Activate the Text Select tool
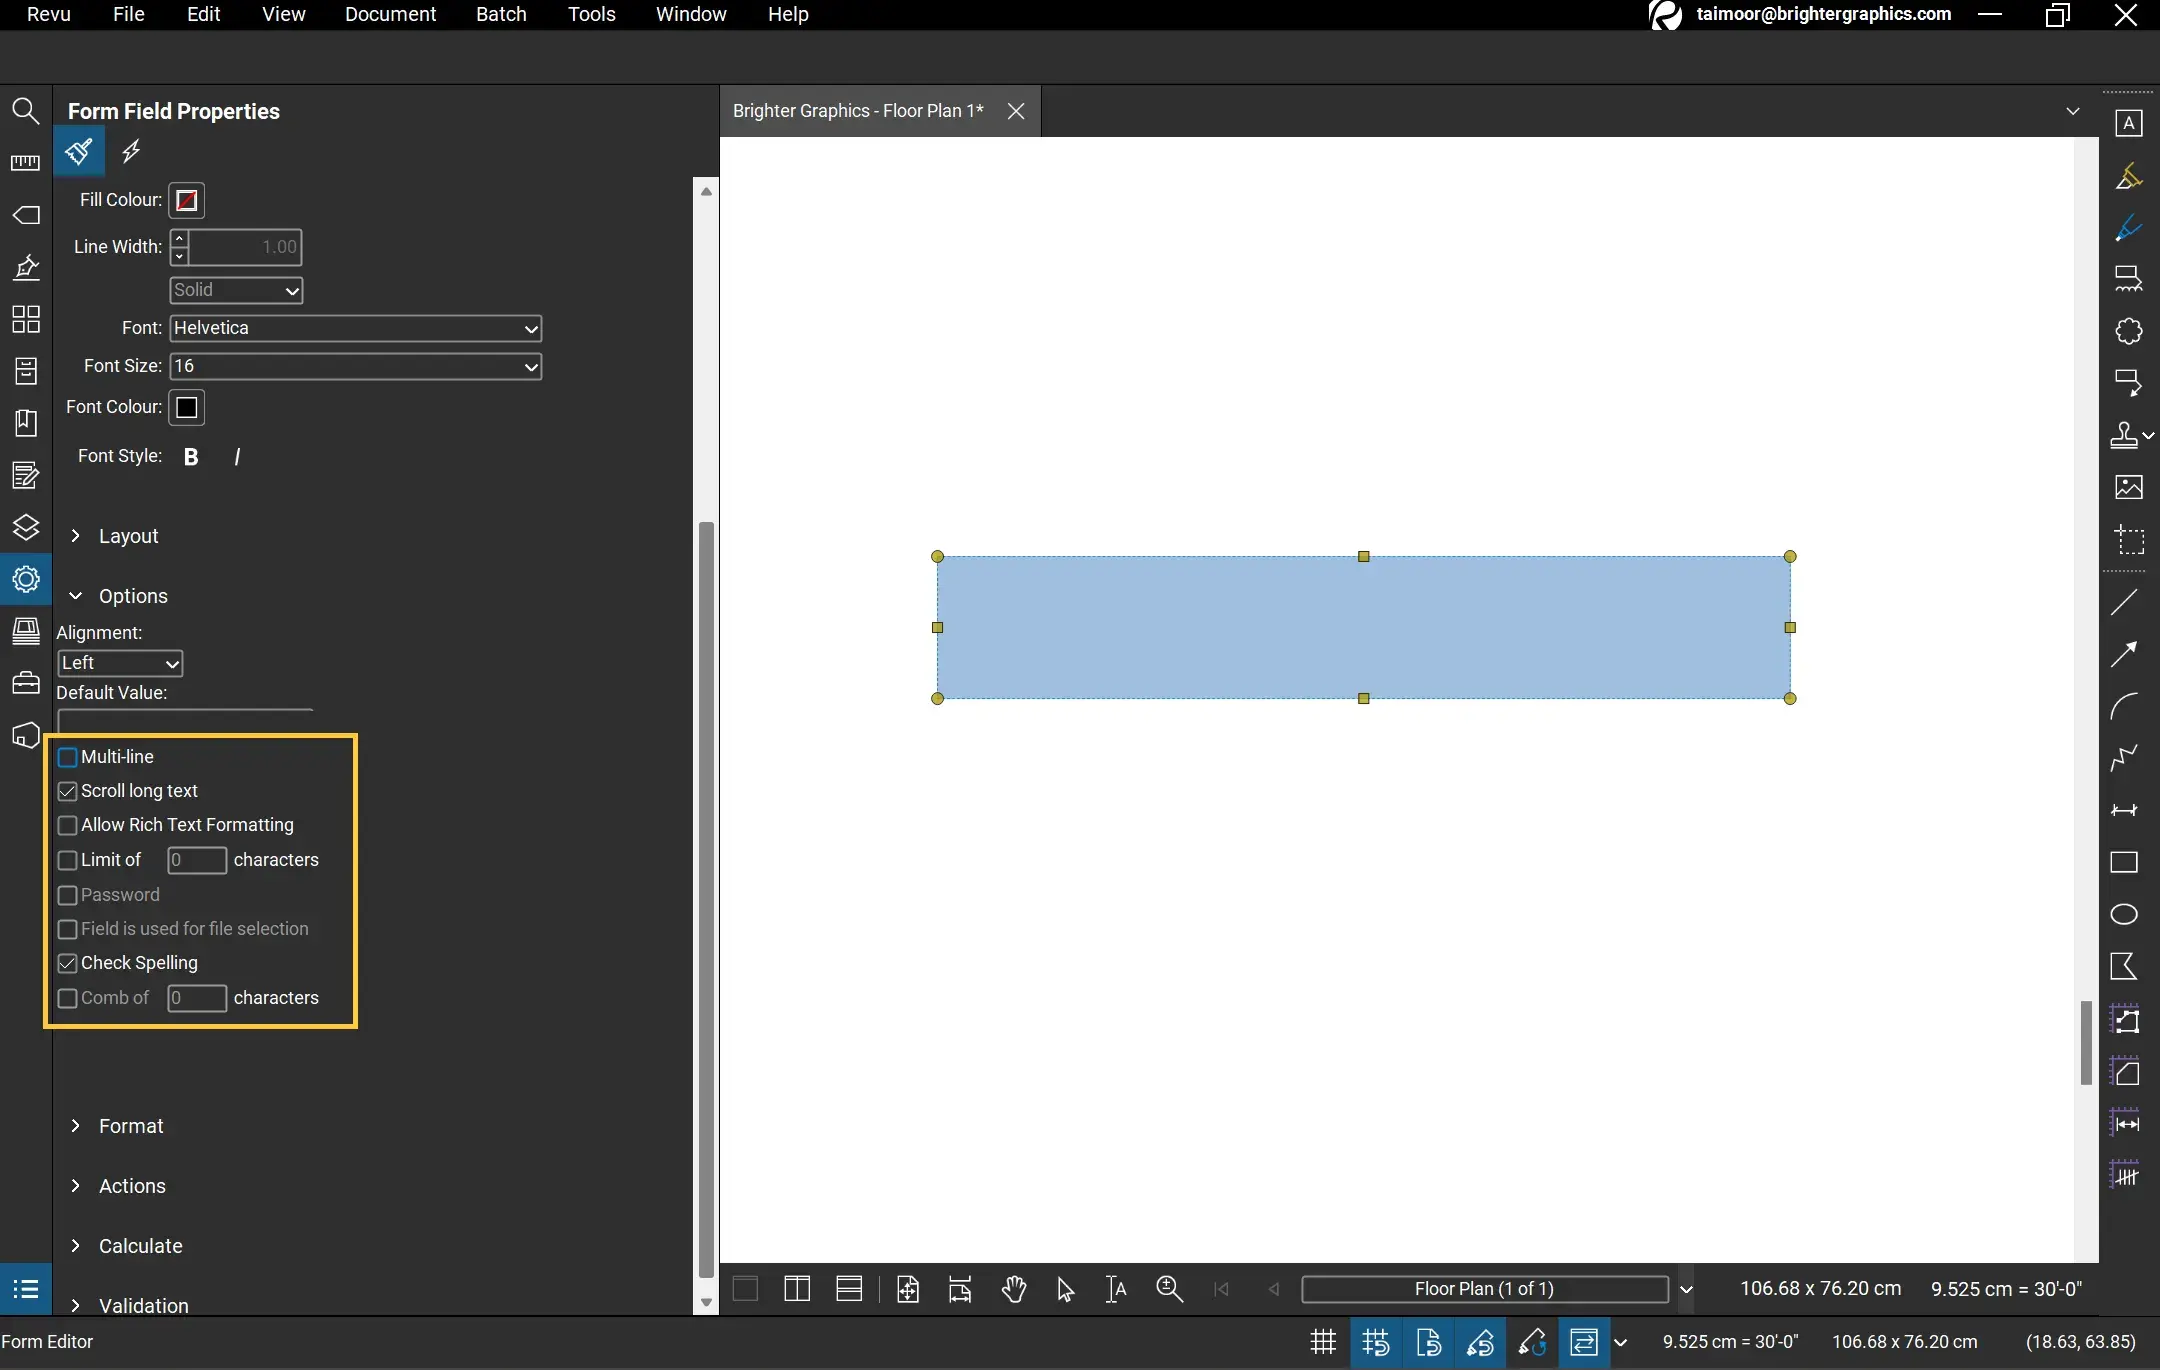Screen dimensions: 2160x1370 click(1116, 1289)
